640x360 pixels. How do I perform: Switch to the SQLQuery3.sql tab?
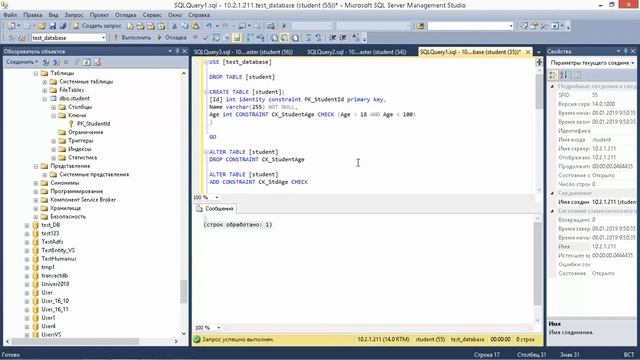tap(243, 52)
